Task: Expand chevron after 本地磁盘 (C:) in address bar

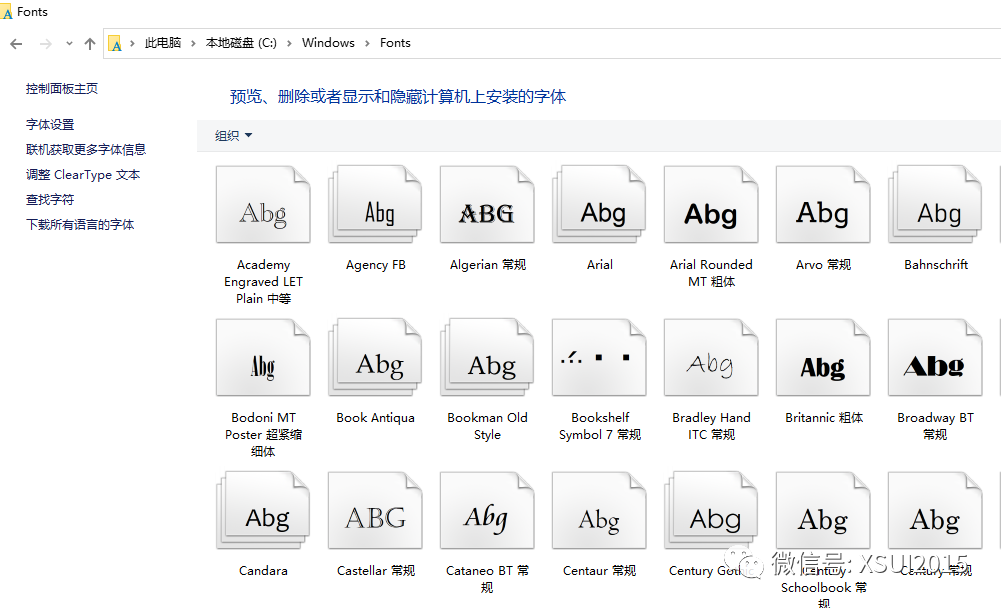Action: pyautogui.click(x=289, y=43)
